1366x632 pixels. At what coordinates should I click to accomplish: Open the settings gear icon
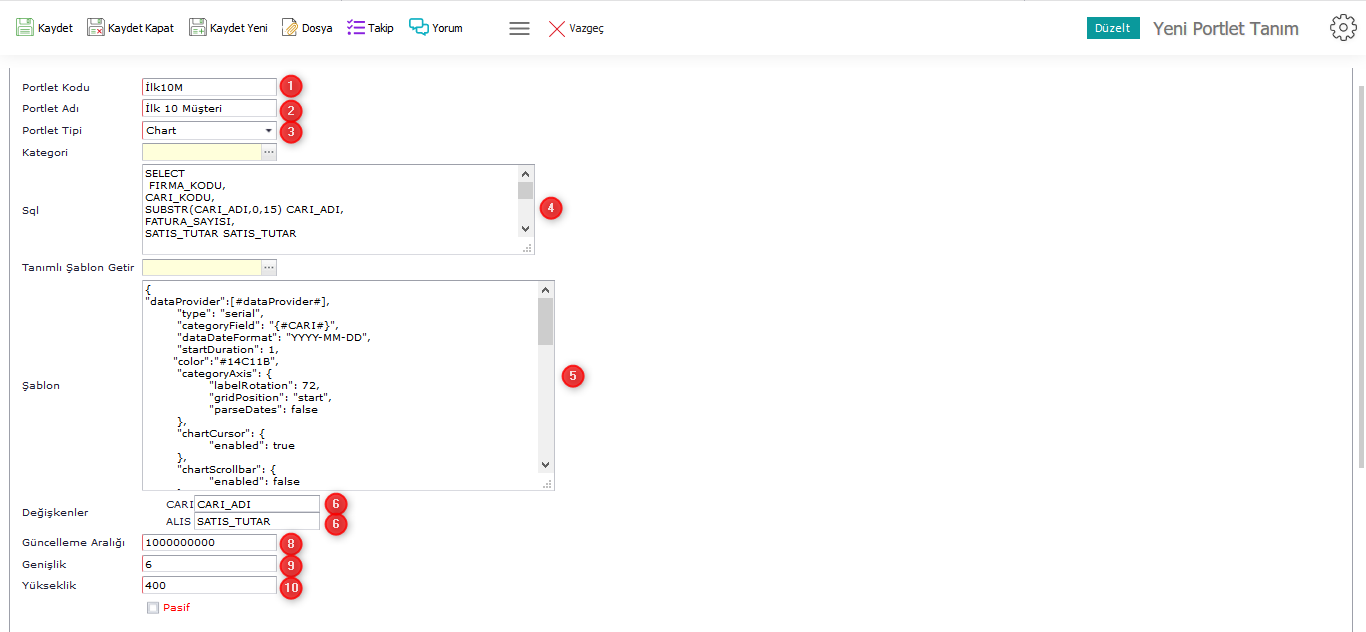(x=1343, y=28)
